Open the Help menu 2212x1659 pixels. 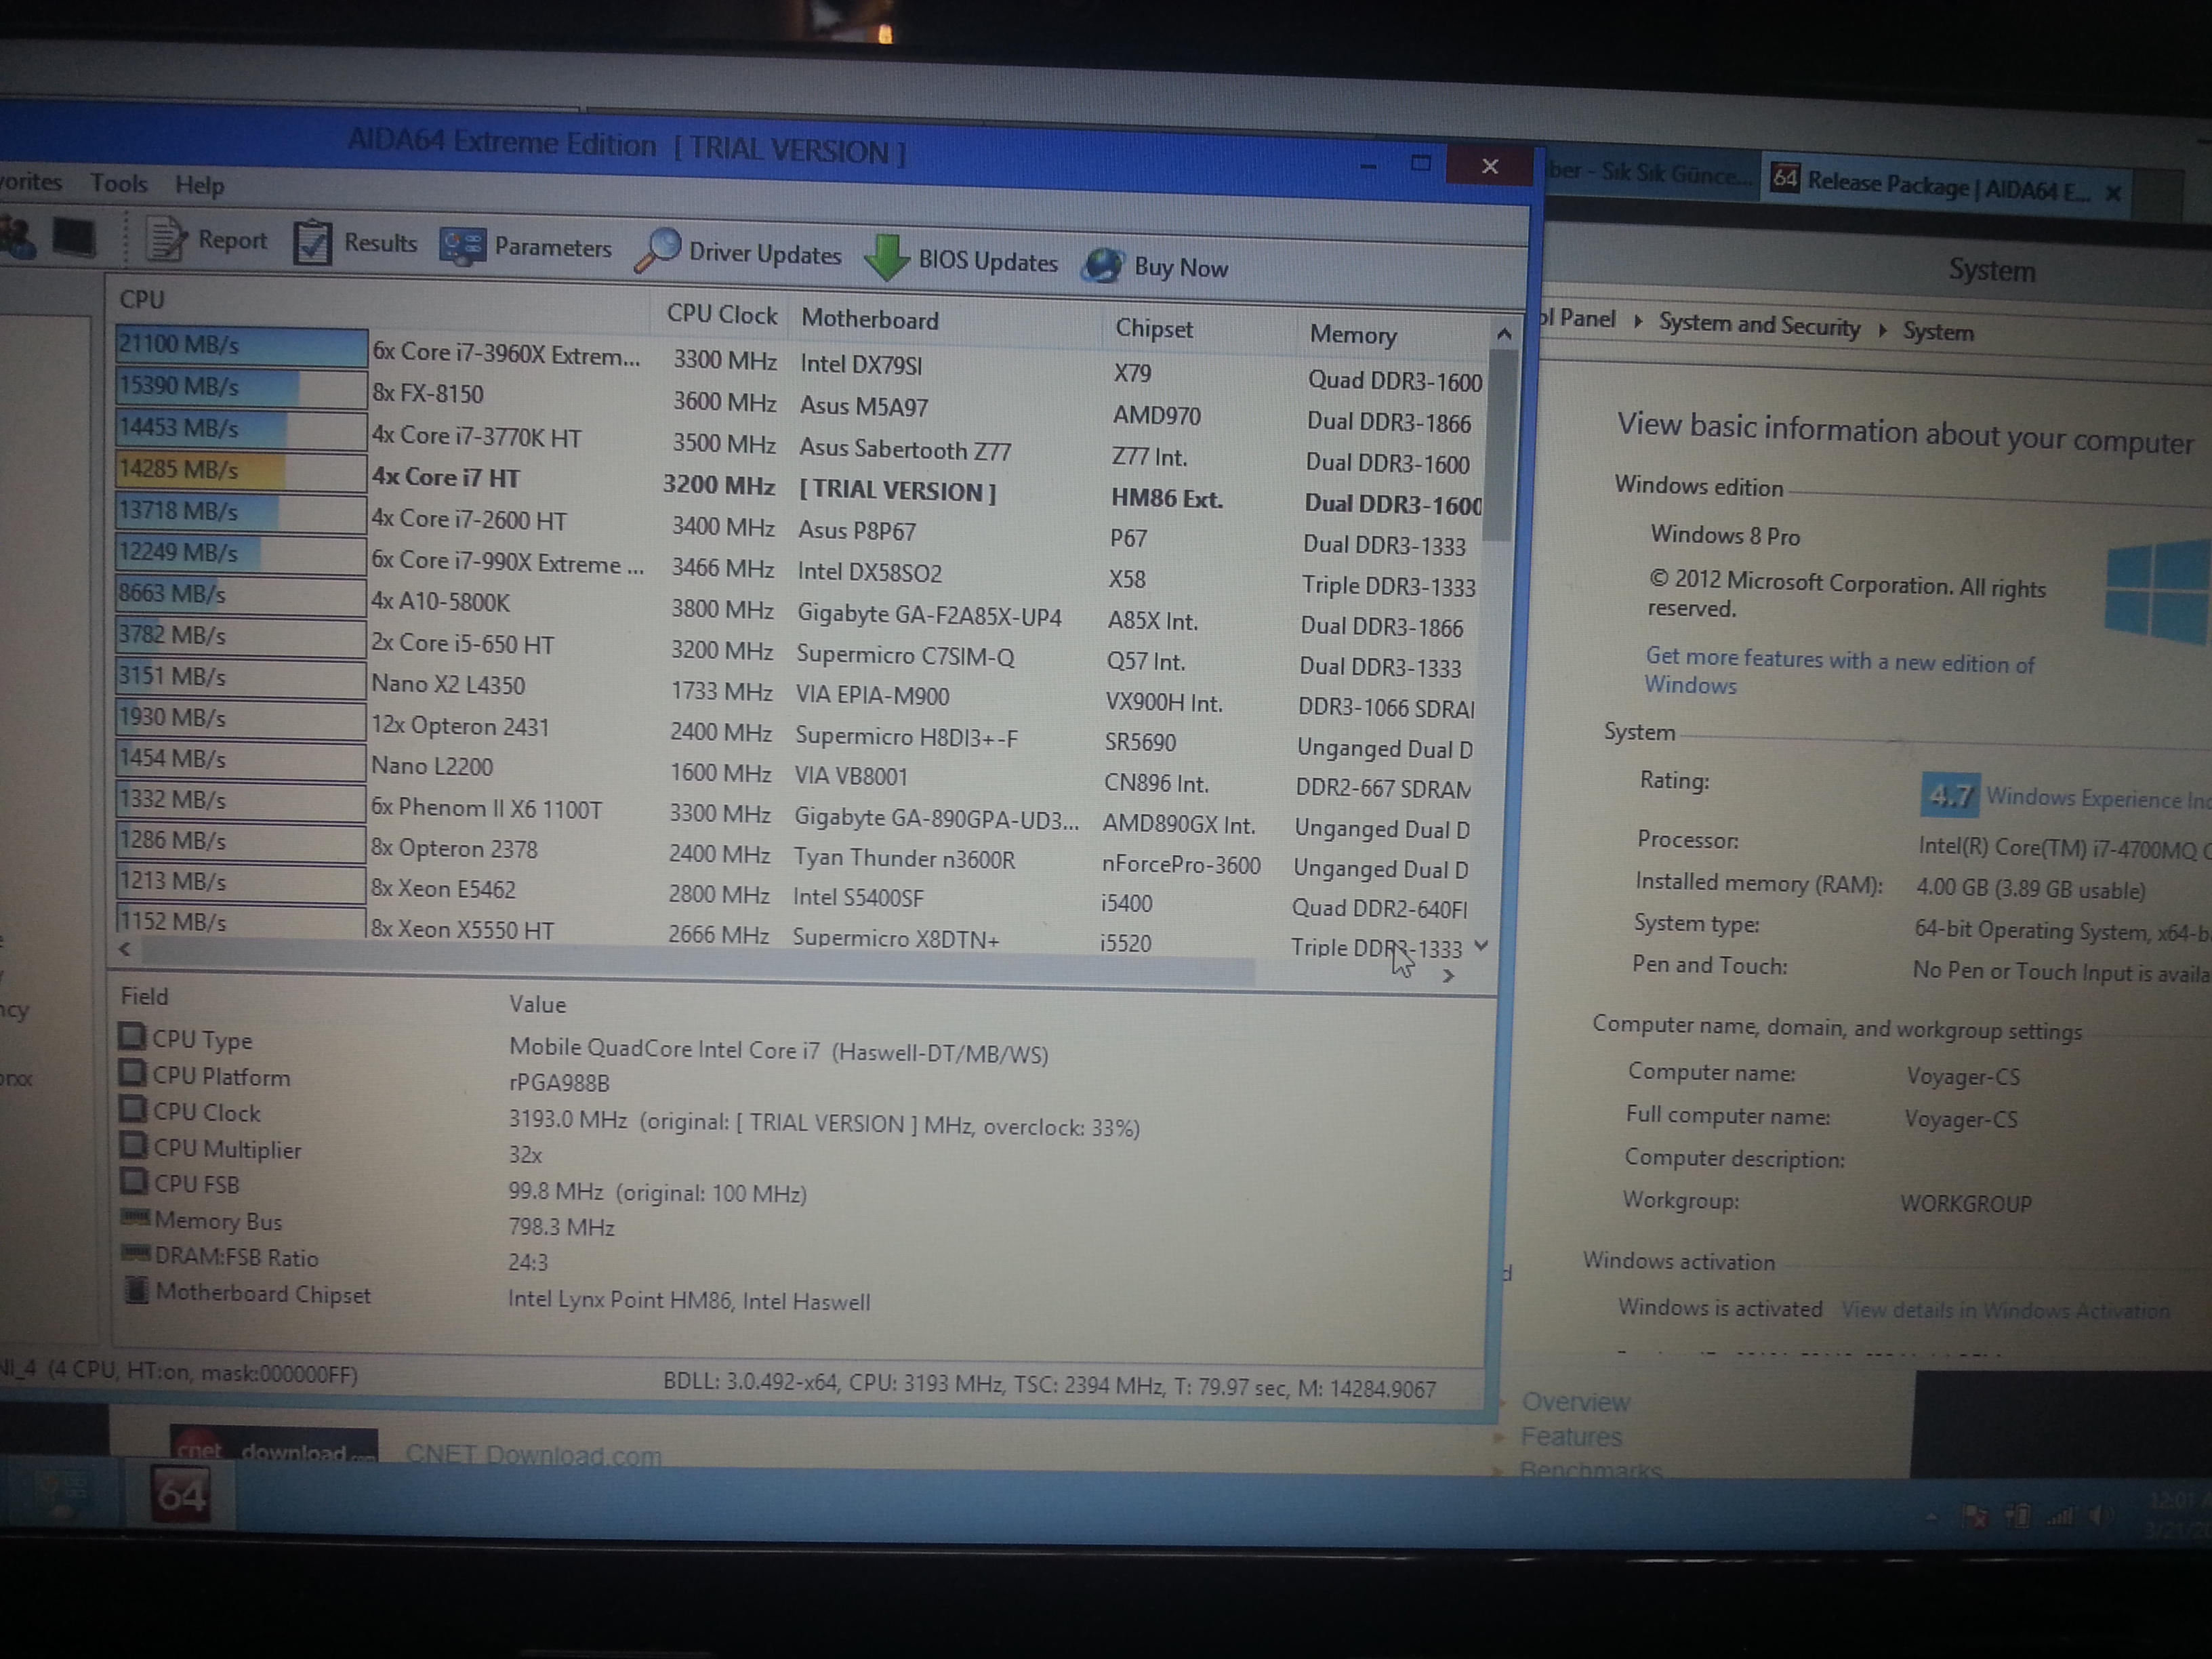click(x=200, y=186)
